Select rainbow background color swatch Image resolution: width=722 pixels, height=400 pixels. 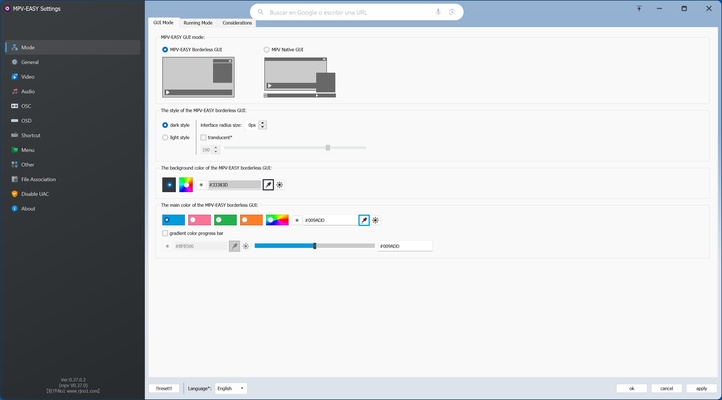pyautogui.click(x=186, y=185)
